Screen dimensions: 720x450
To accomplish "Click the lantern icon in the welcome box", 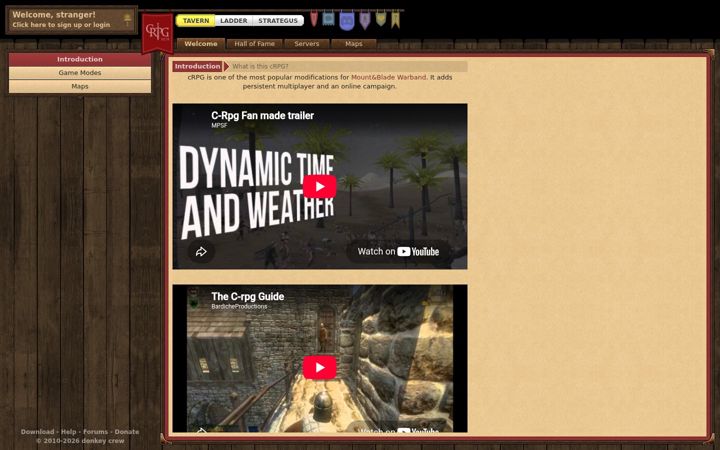I will pos(127,20).
